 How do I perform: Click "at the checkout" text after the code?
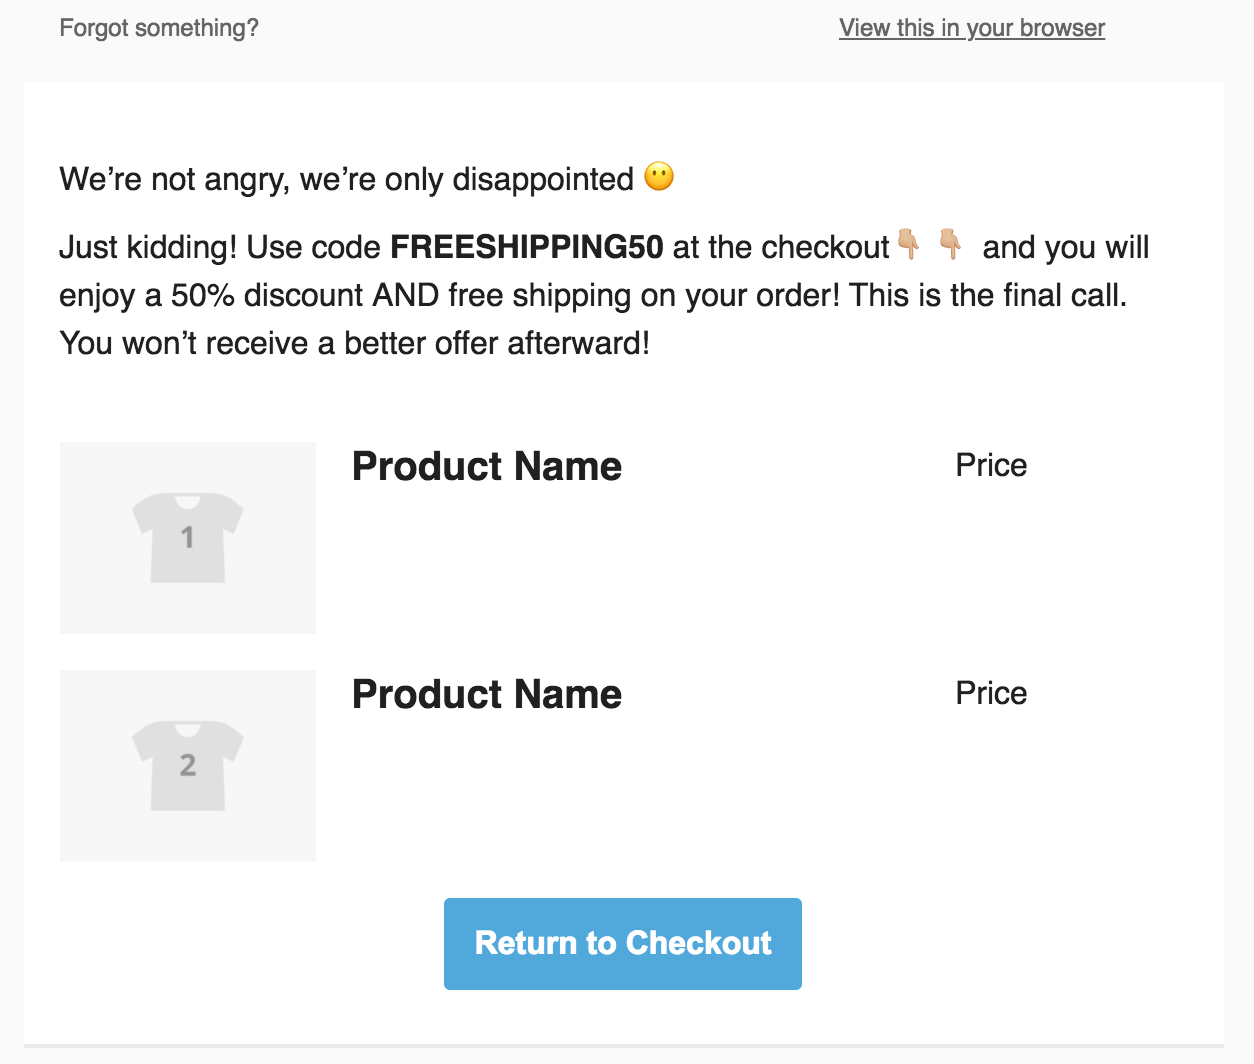tap(780, 247)
